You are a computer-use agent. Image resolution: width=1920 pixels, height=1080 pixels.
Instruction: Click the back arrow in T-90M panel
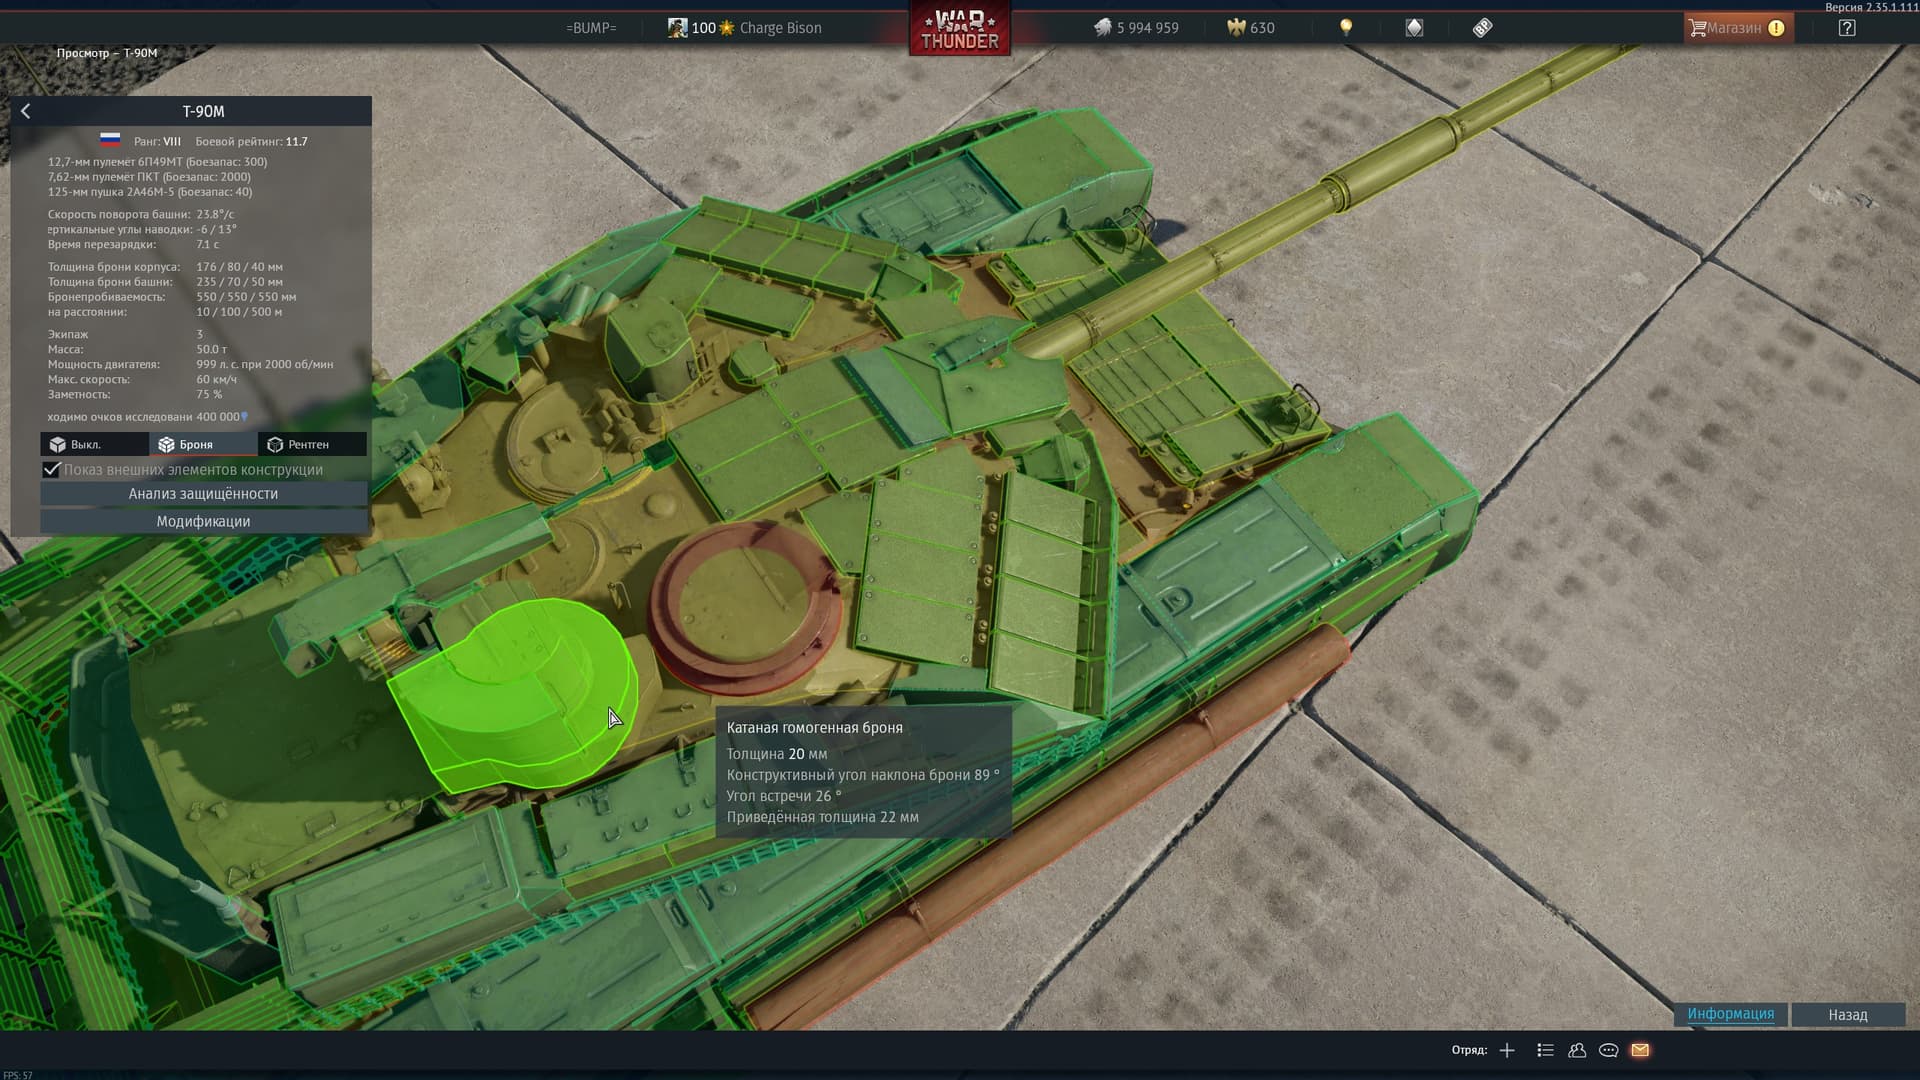coord(26,112)
